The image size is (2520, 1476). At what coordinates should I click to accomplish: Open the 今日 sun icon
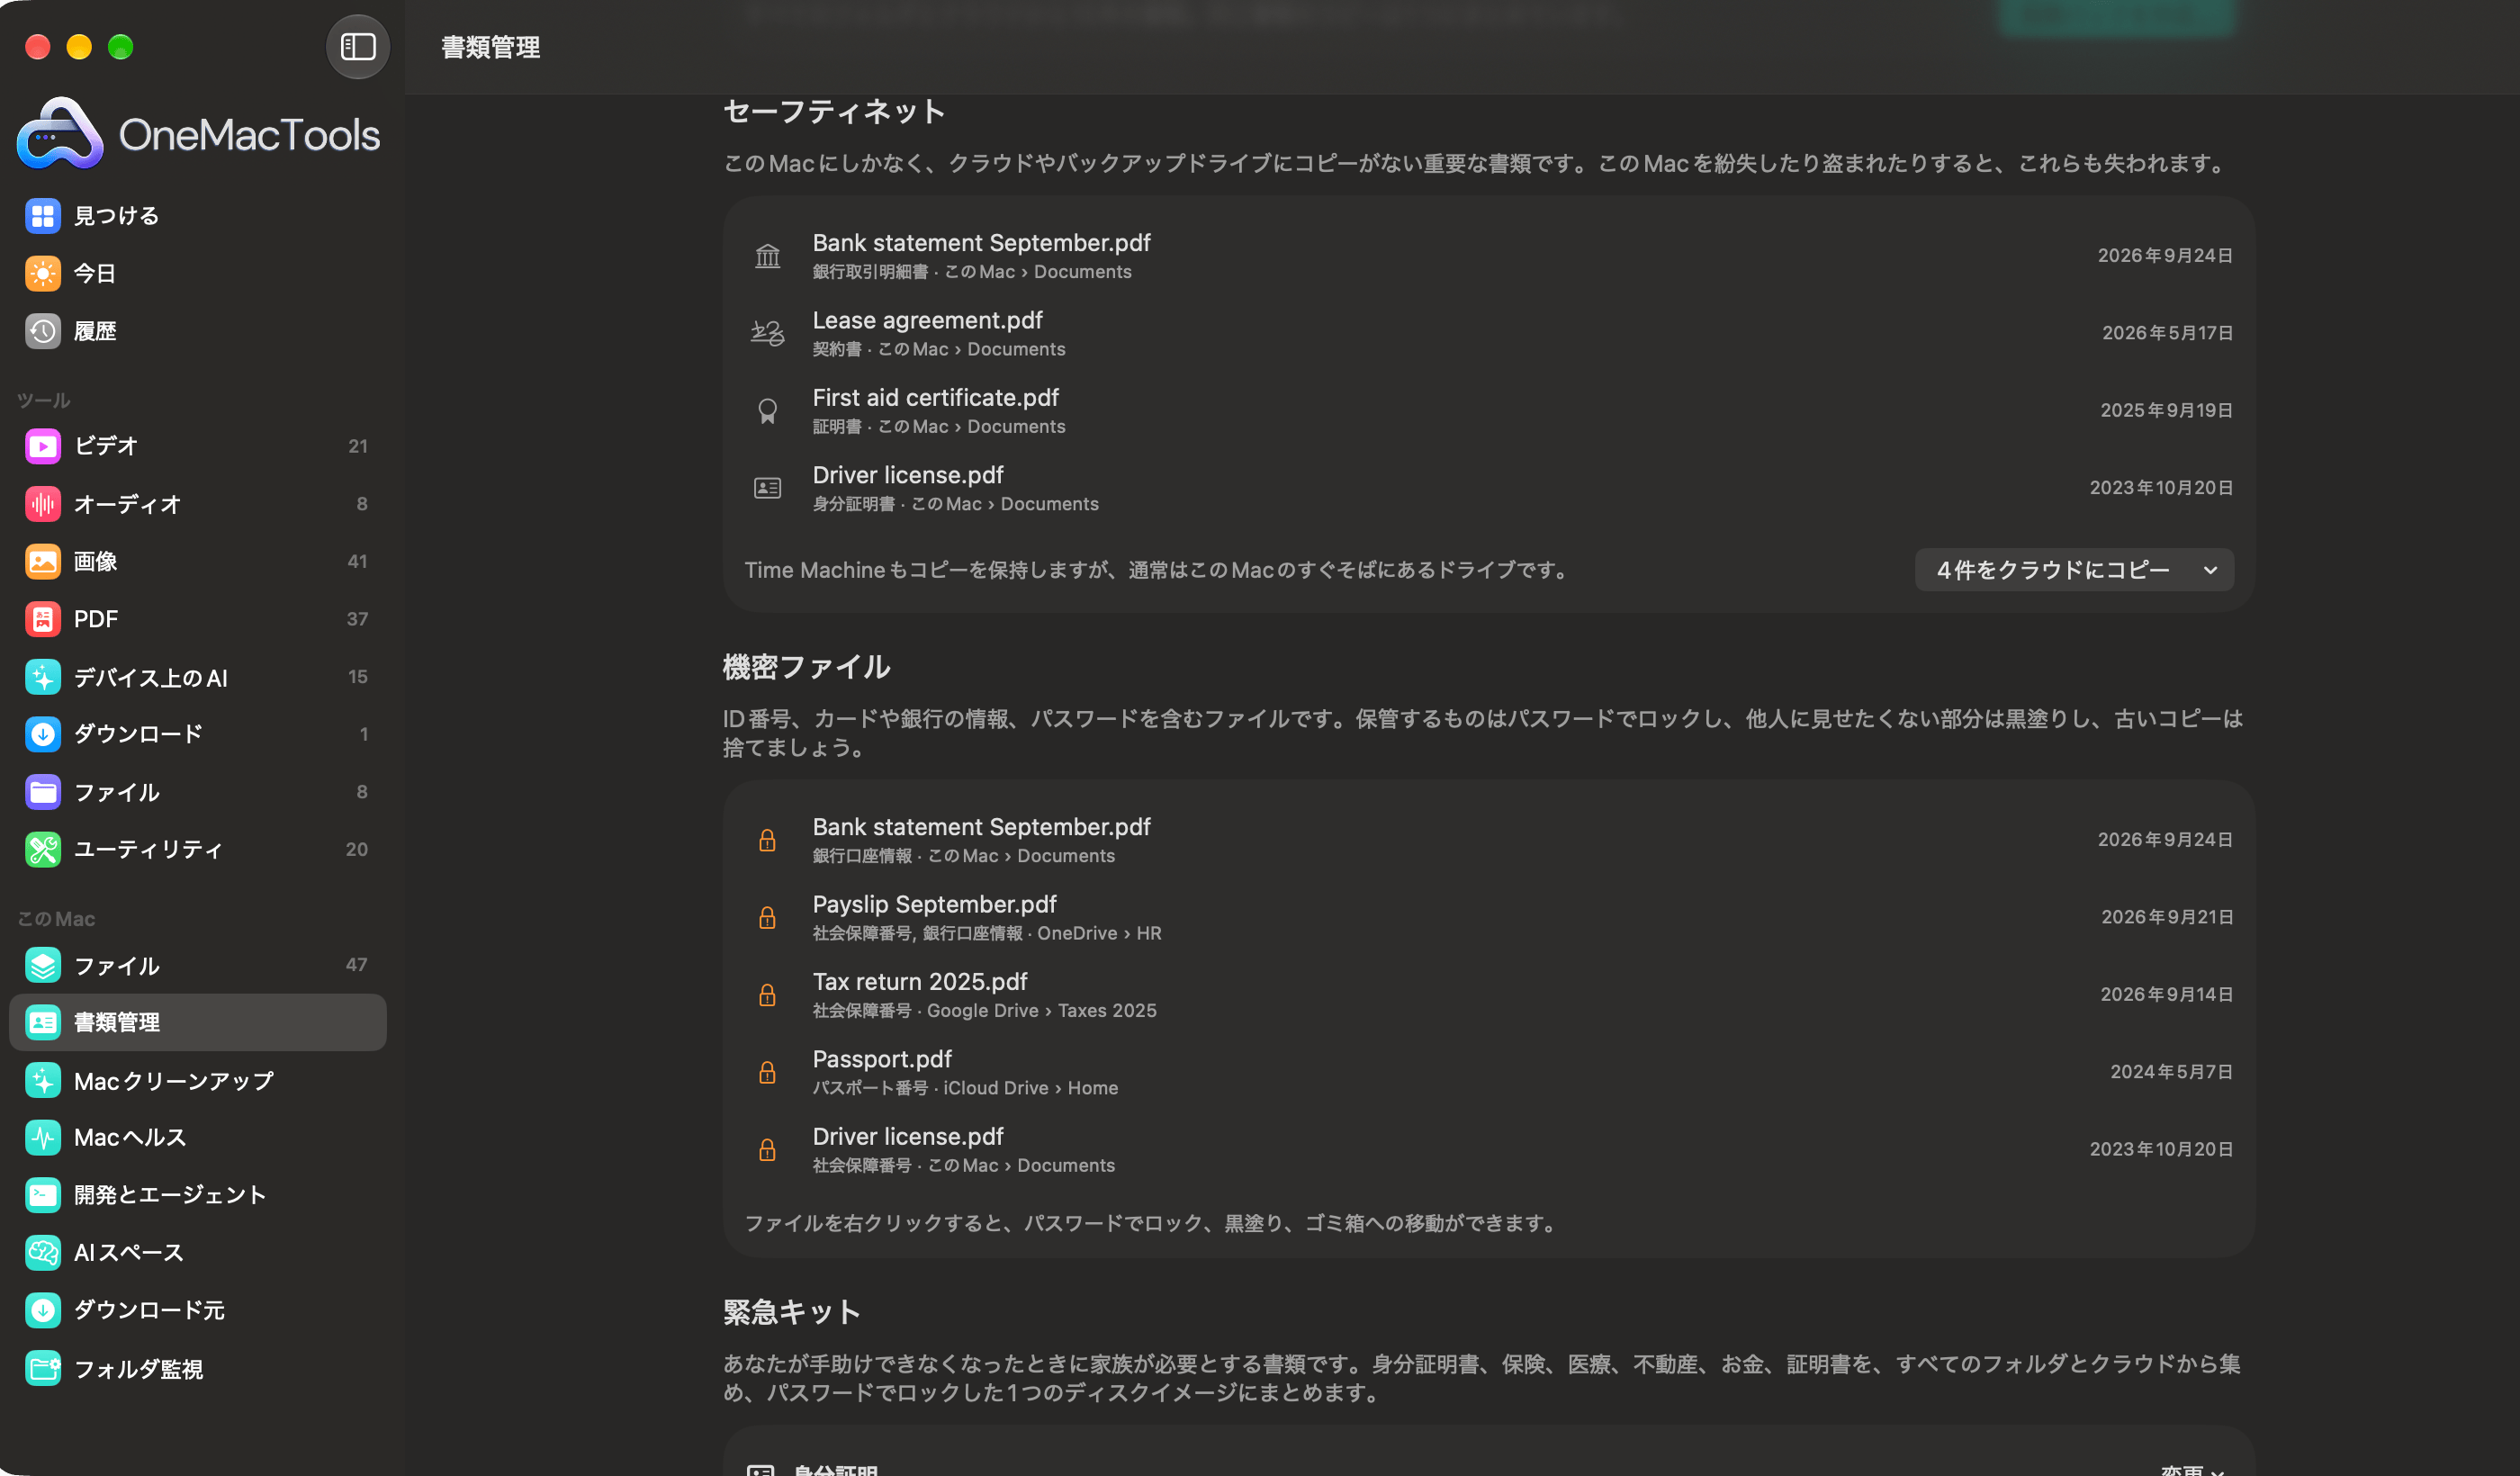(43, 273)
